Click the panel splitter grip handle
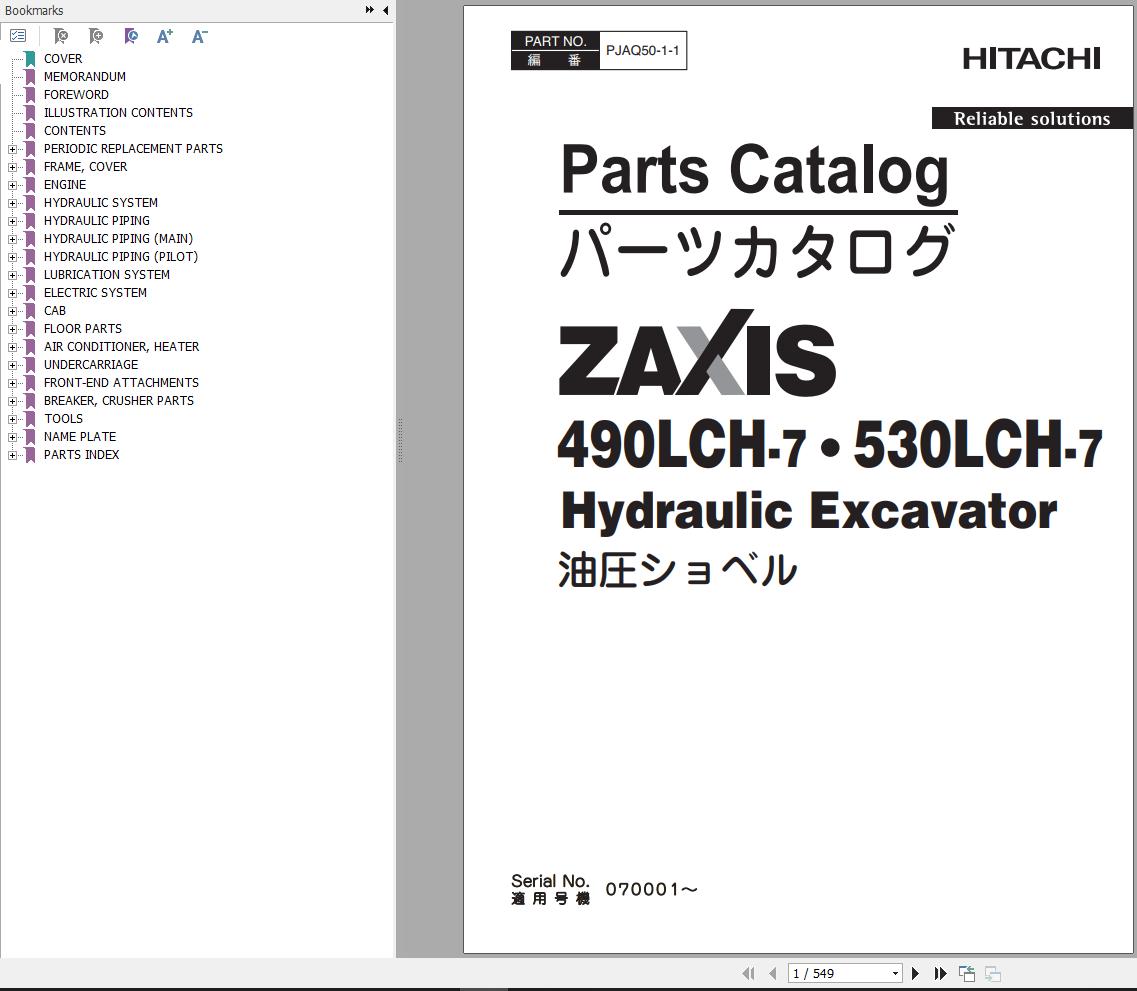The width and height of the screenshot is (1137, 991). click(x=400, y=440)
